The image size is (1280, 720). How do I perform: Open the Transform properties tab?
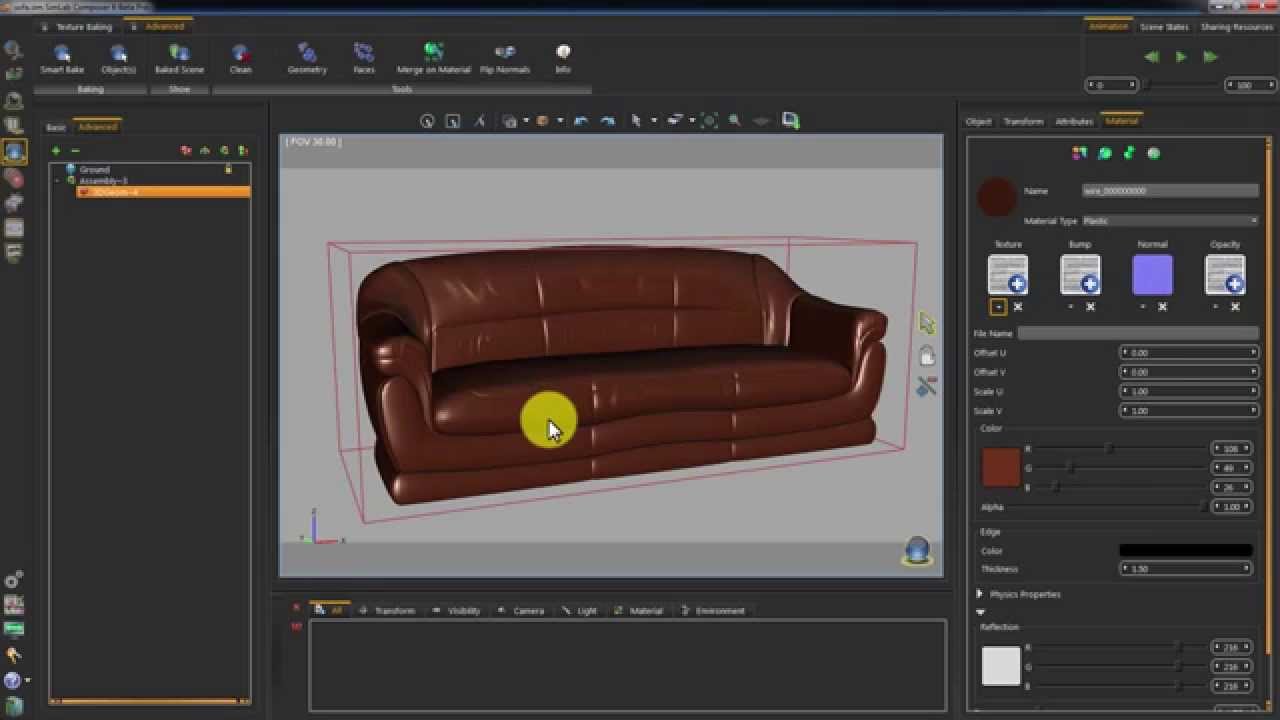[1023, 121]
